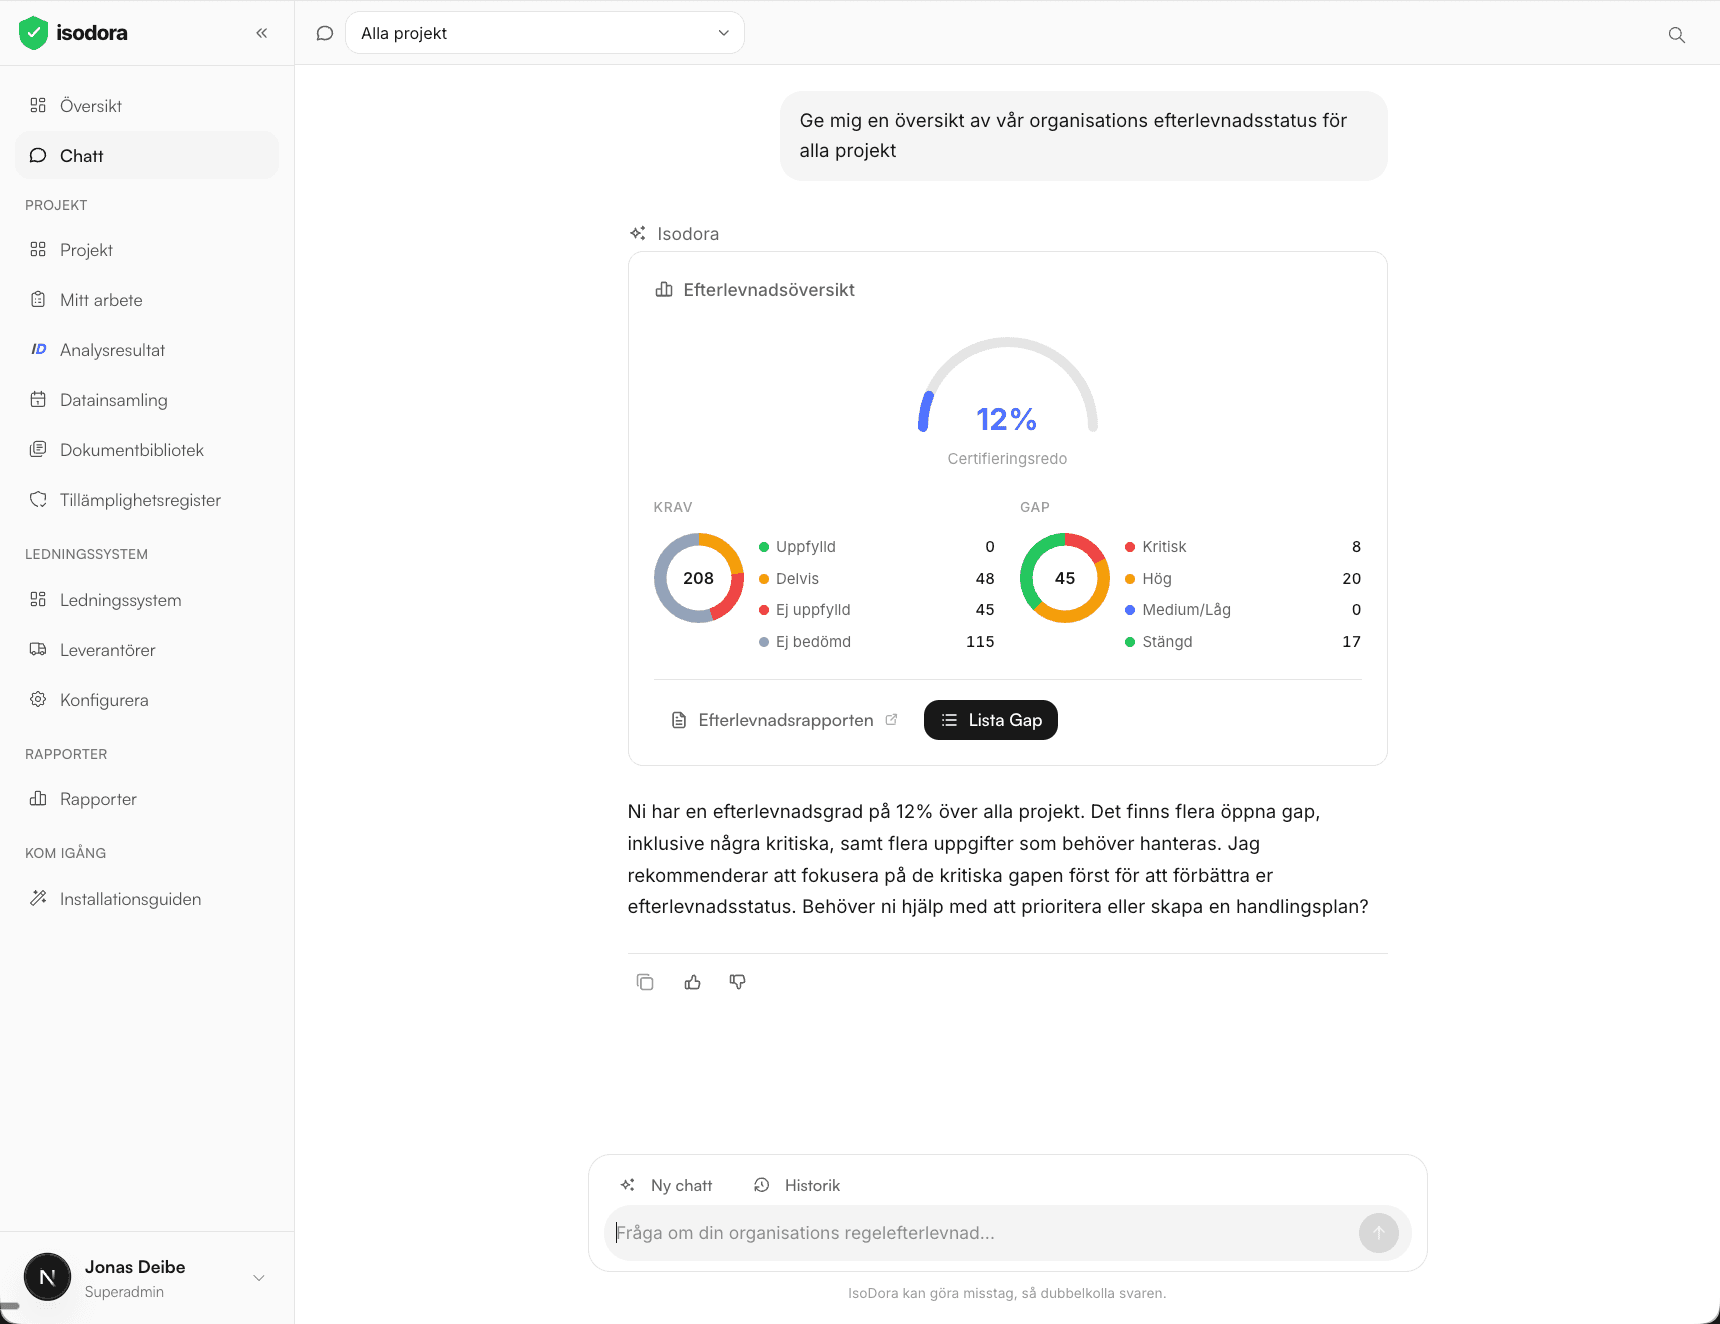
Task: Click the Certifieringsredo gauge
Action: pos(1007,418)
